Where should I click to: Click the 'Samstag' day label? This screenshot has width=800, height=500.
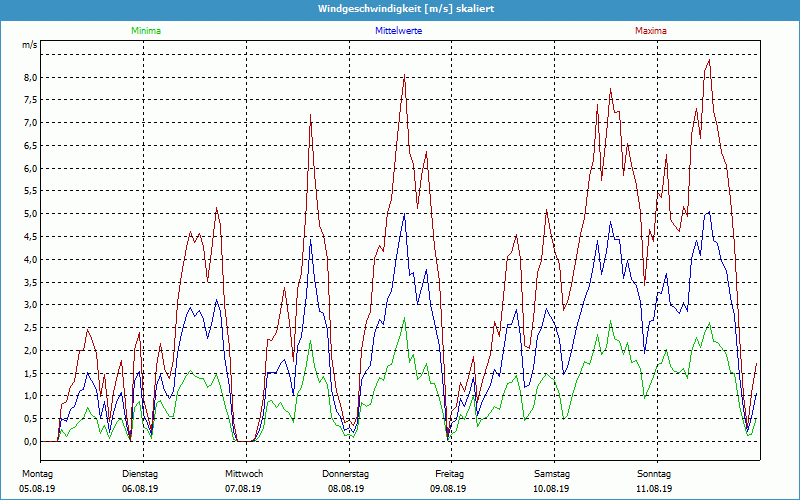[552, 474]
